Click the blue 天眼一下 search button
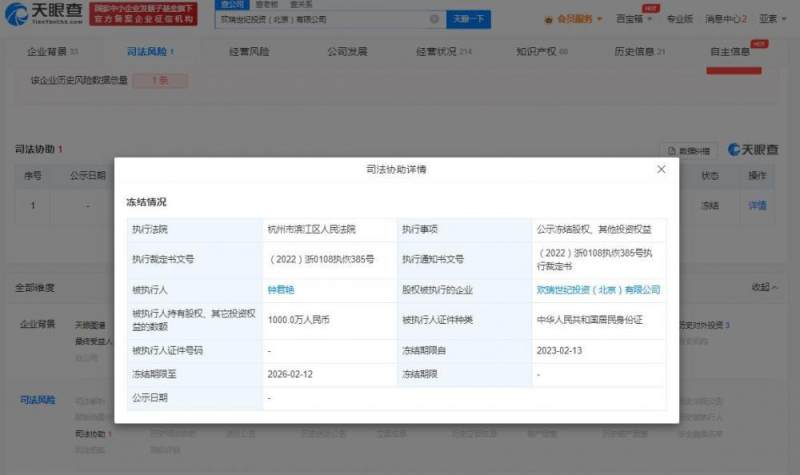Image resolution: width=800 pixels, height=475 pixels. (468, 19)
